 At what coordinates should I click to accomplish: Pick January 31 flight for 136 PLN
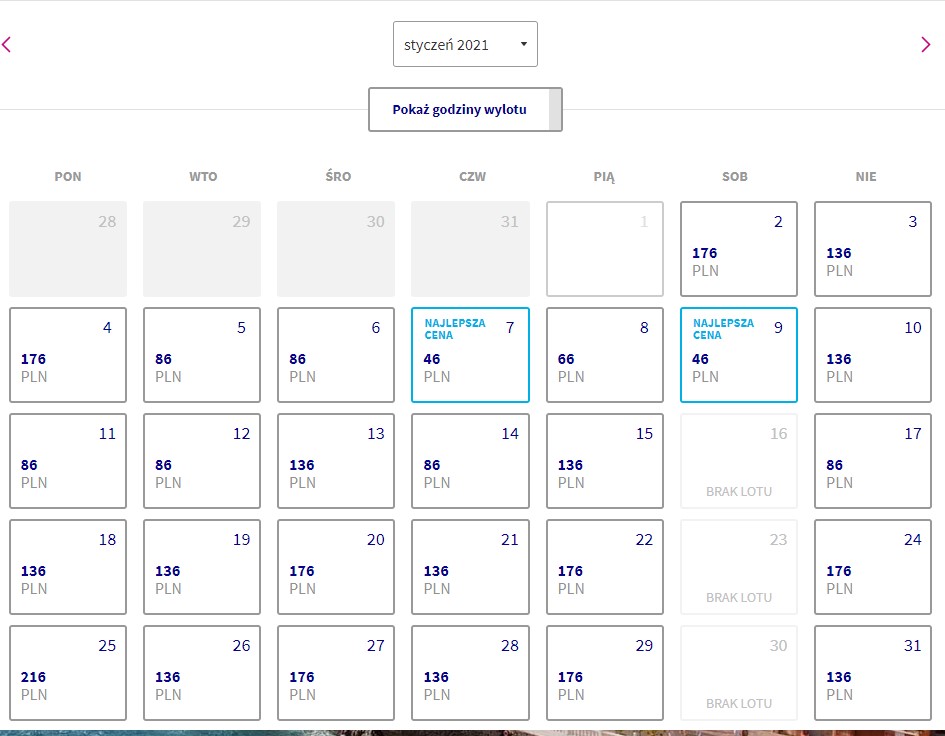coord(873,673)
